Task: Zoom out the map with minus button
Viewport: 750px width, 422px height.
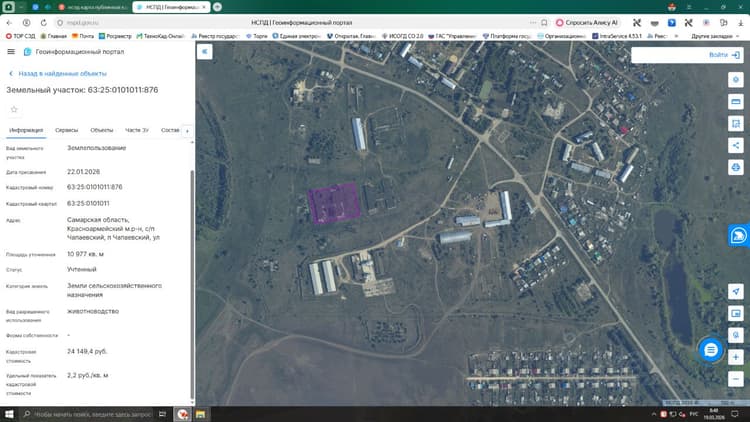Action: click(736, 379)
